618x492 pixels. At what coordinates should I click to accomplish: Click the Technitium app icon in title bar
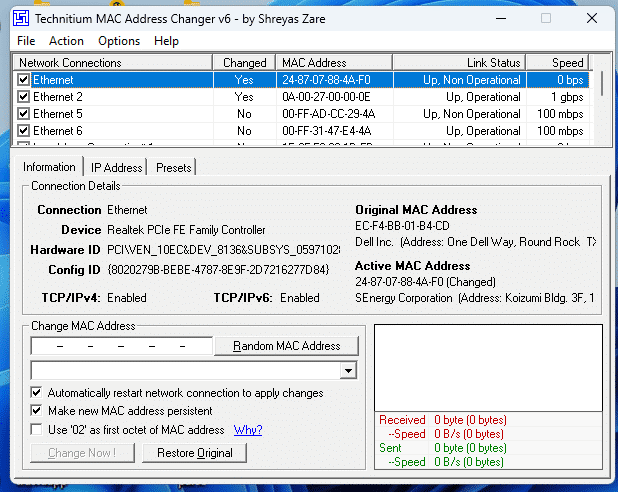click(x=21, y=18)
